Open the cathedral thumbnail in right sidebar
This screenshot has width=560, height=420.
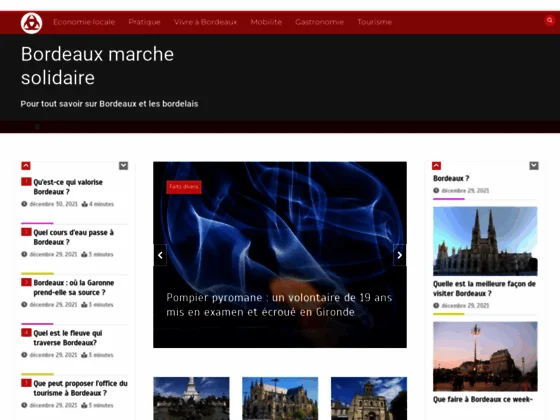click(x=485, y=241)
